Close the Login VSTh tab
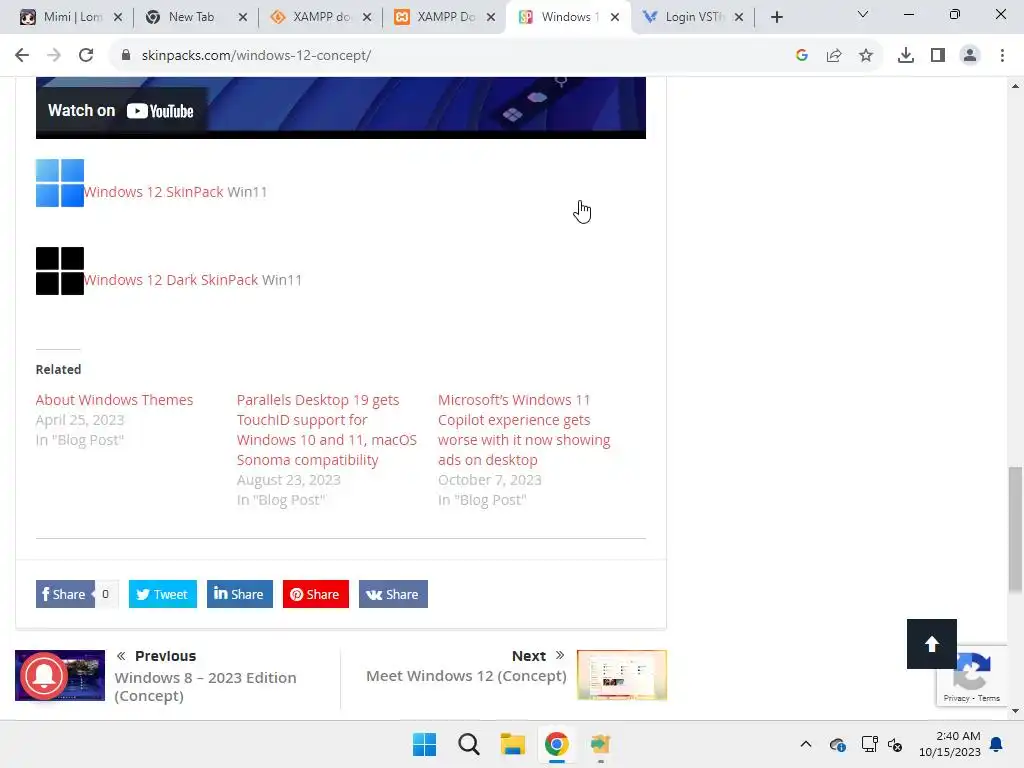 pyautogui.click(x=739, y=18)
